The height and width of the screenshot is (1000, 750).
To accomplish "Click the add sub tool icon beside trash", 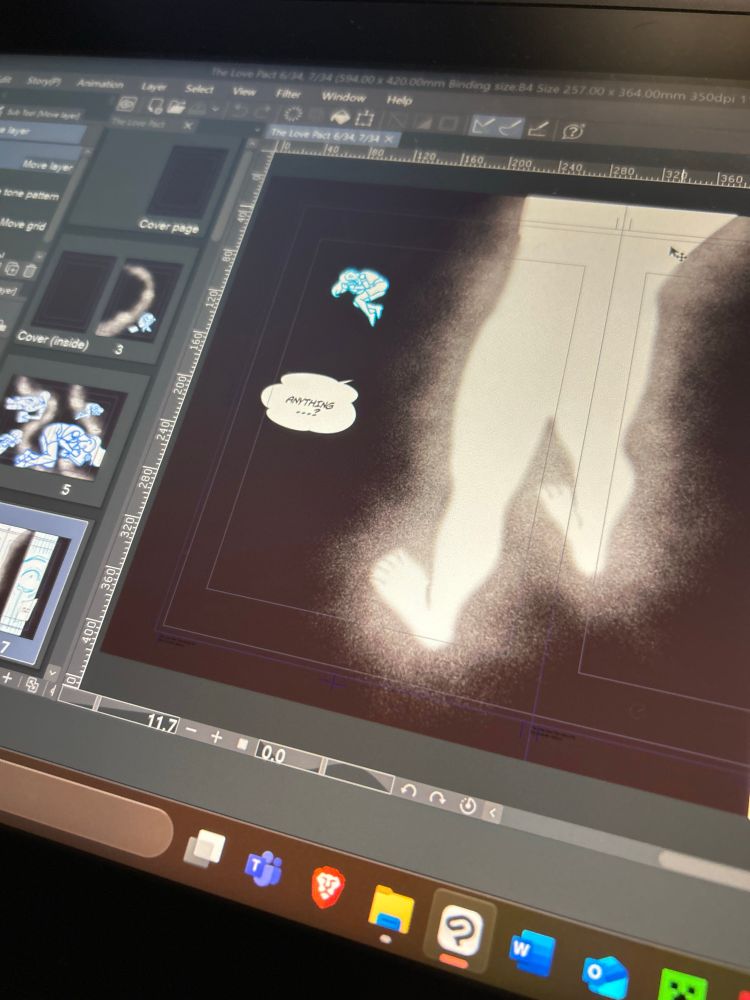I will (x=13, y=269).
